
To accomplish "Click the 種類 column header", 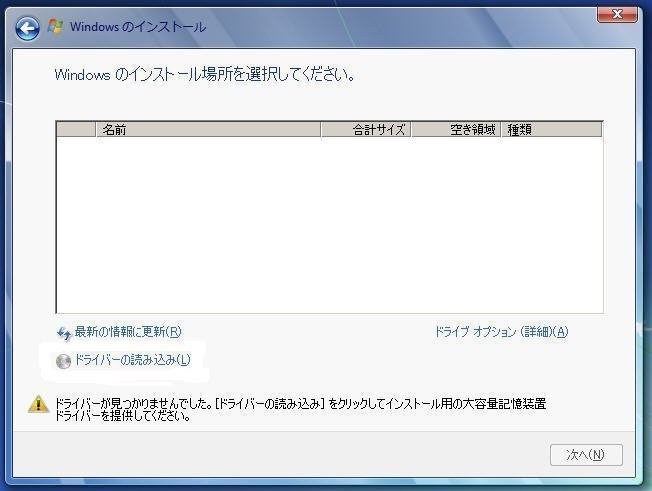I will pyautogui.click(x=552, y=130).
